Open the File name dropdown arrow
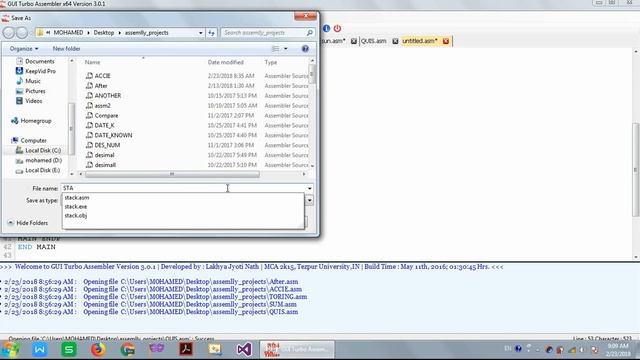The width and height of the screenshot is (640, 360). [309, 188]
